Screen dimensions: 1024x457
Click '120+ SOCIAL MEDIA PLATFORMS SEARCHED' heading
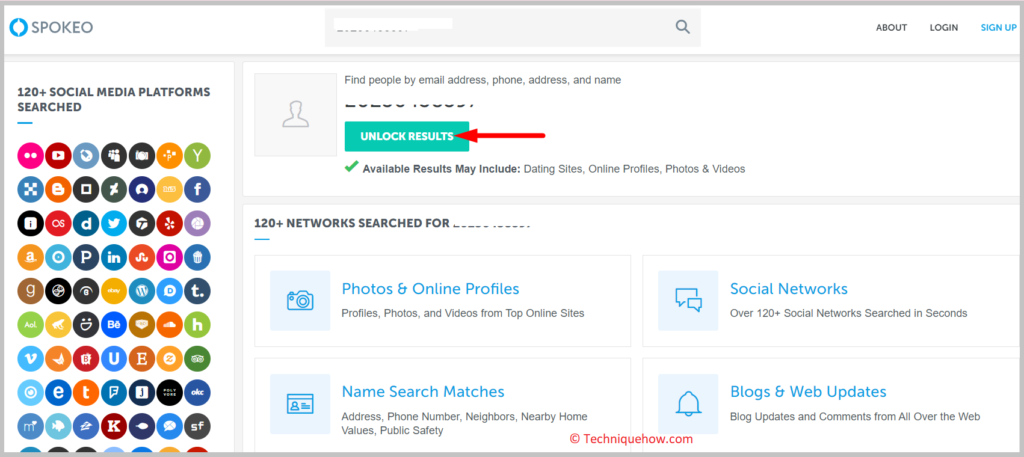(x=114, y=99)
